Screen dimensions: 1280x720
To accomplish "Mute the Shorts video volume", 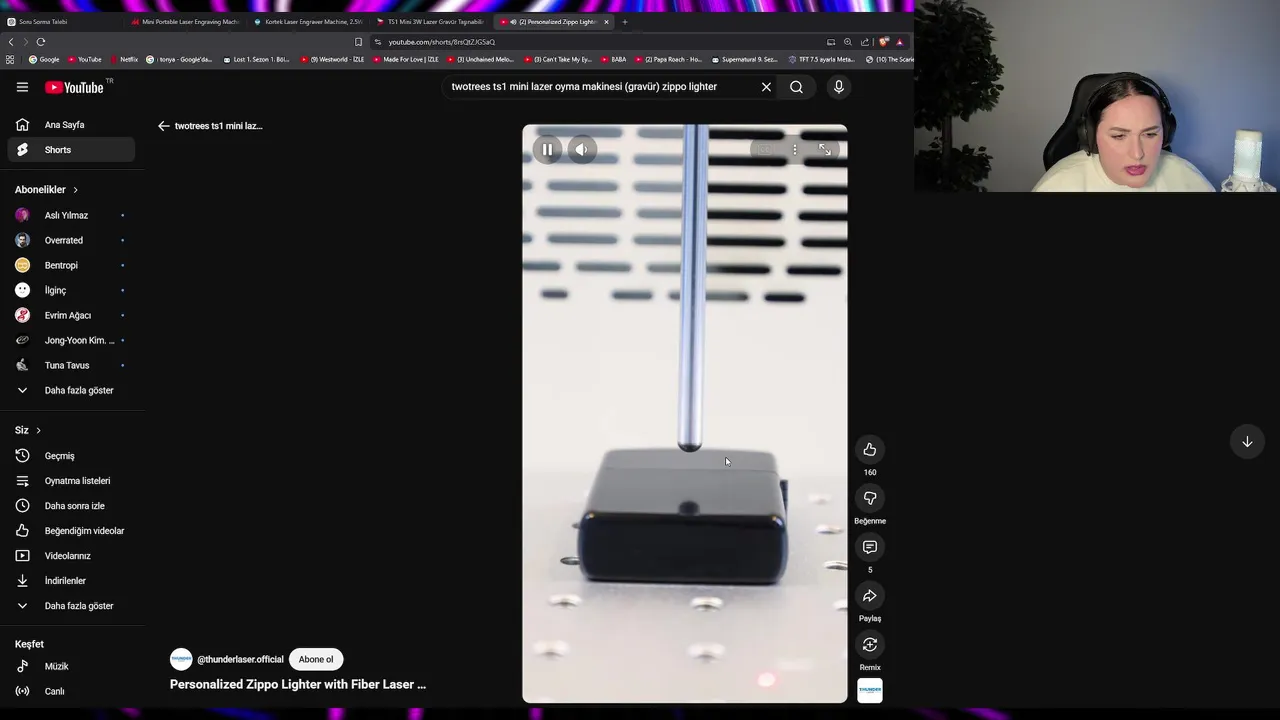I will point(581,150).
